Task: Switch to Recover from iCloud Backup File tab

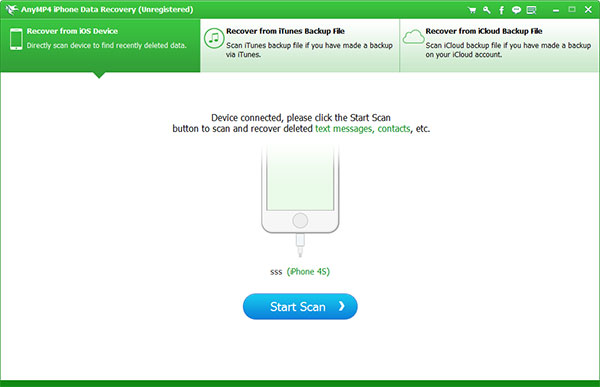Action: point(499,45)
